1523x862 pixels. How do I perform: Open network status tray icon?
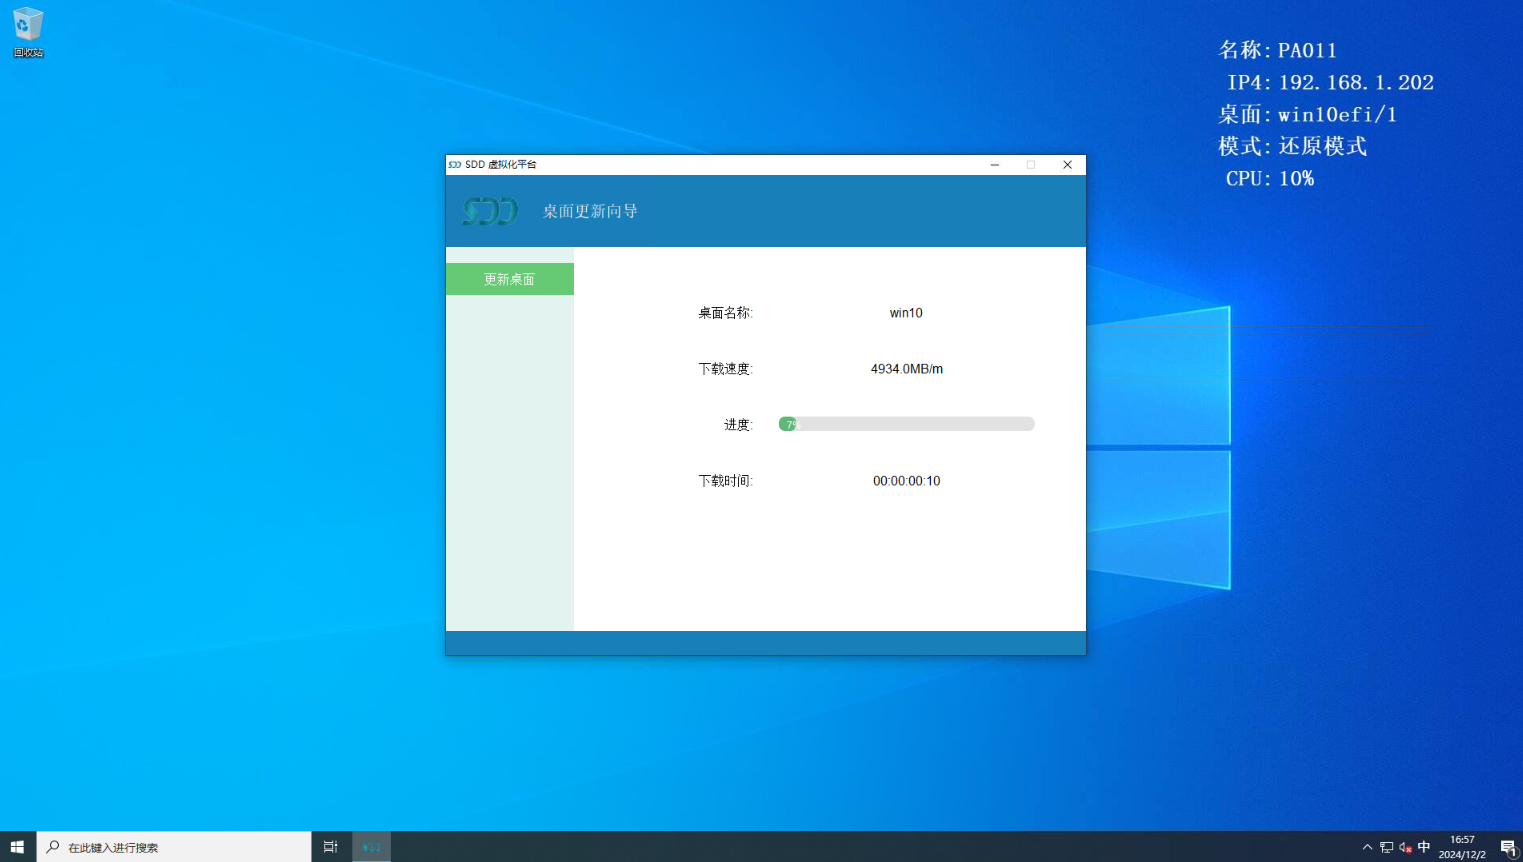click(1386, 847)
